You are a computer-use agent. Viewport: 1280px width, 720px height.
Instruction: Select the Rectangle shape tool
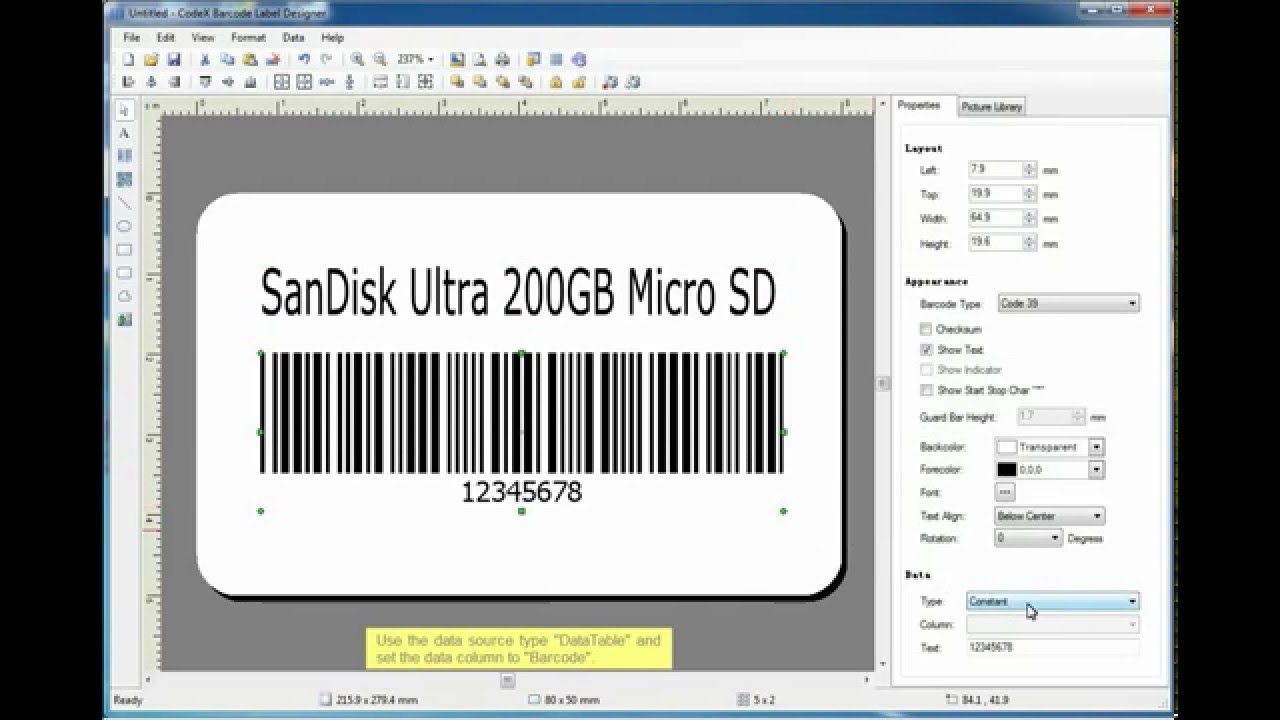pyautogui.click(x=124, y=250)
